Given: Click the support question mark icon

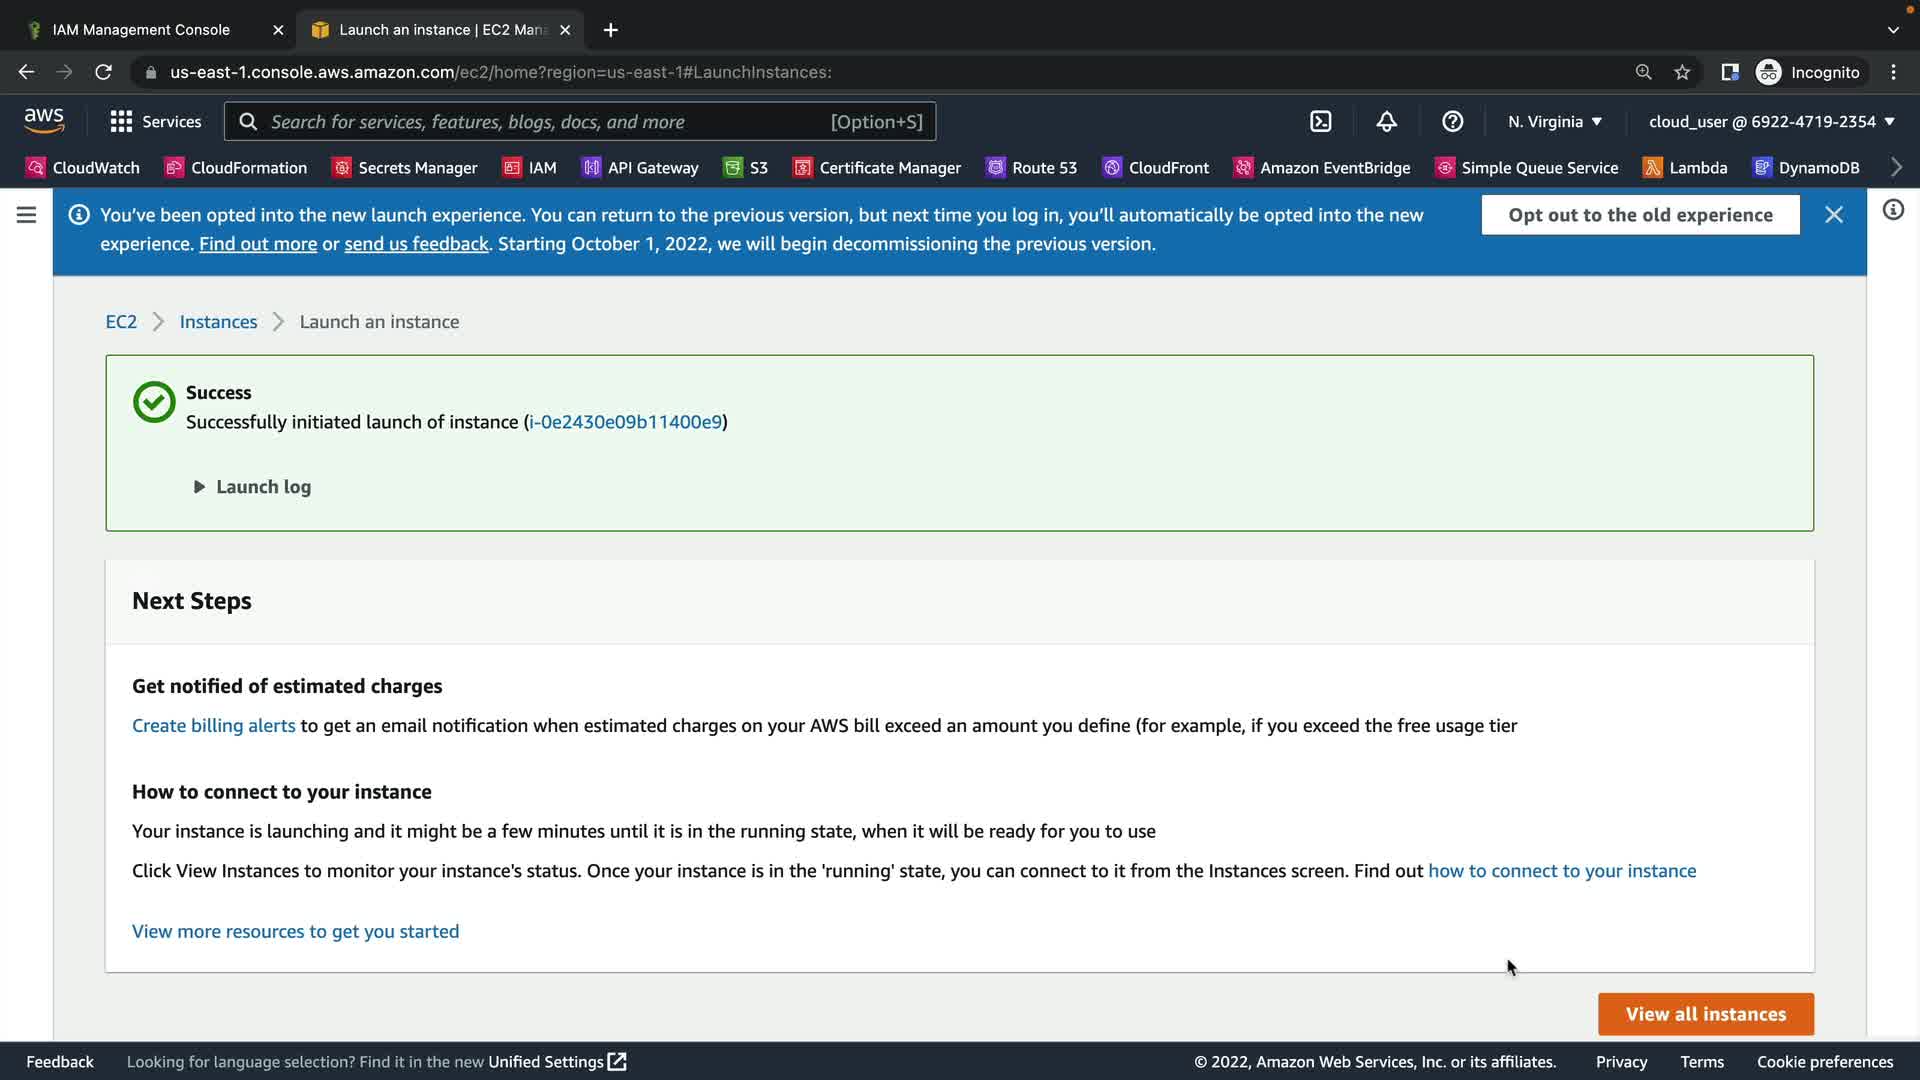Looking at the screenshot, I should tap(1452, 122).
